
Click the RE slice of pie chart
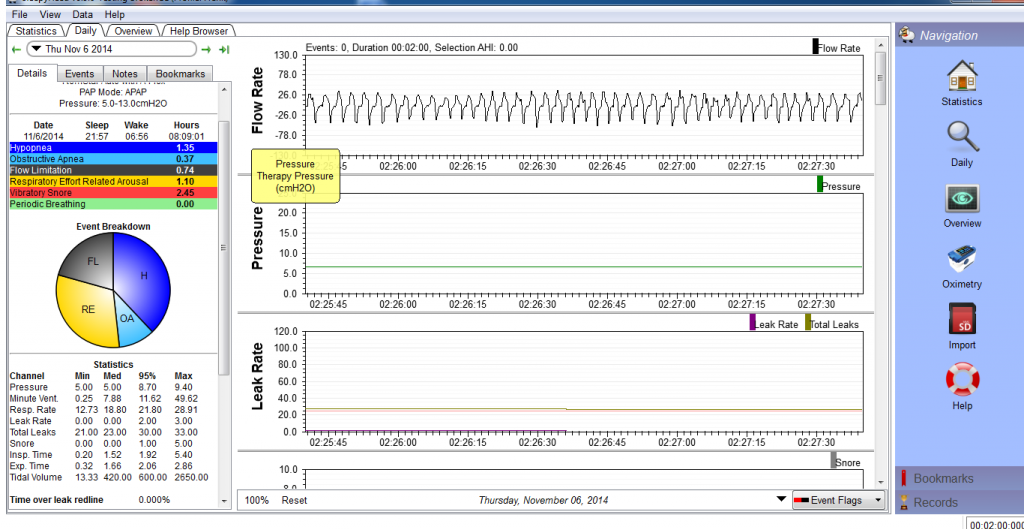[88, 310]
